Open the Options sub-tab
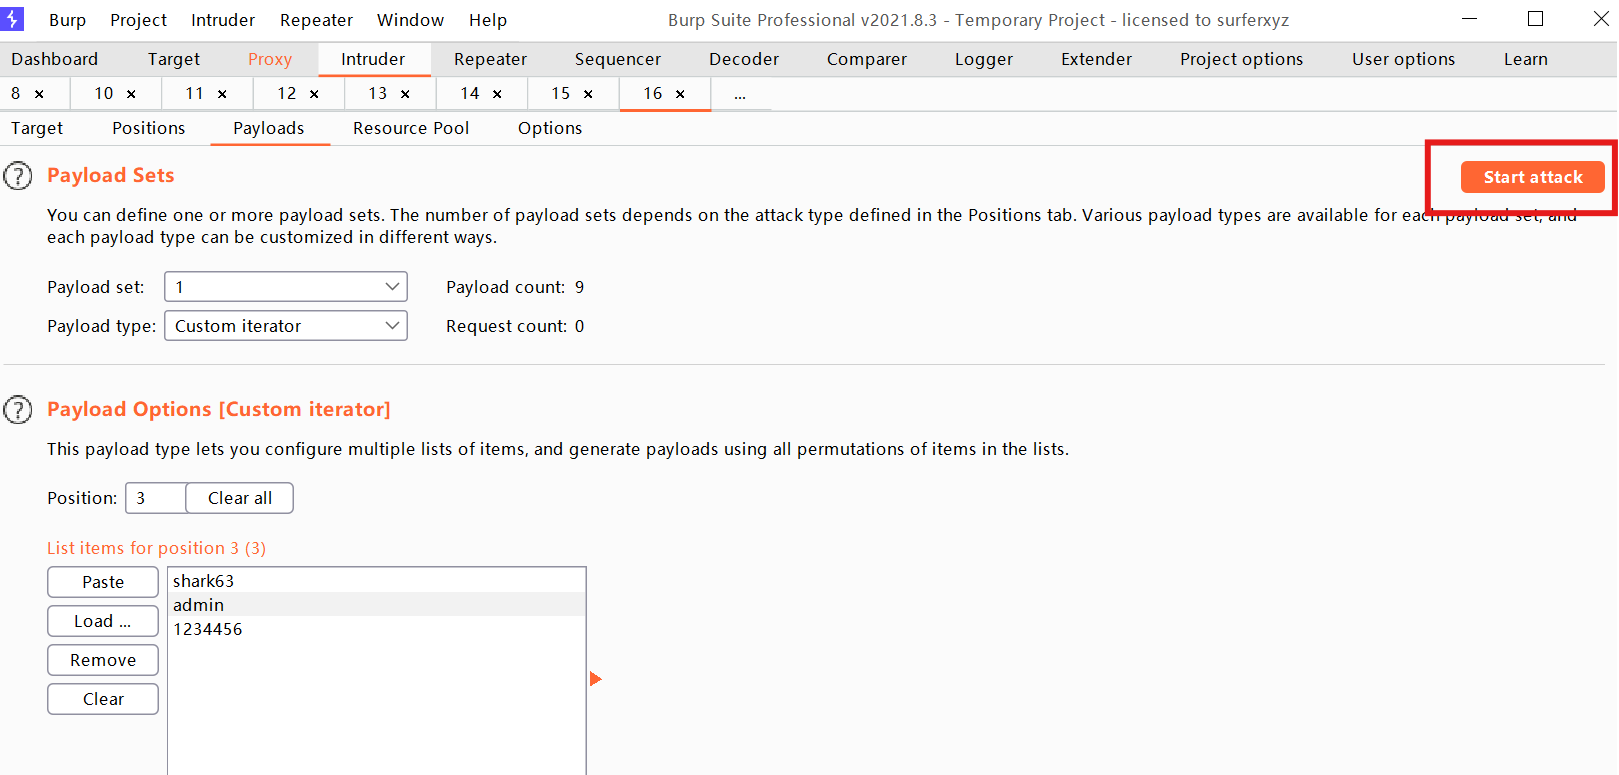 tap(550, 128)
